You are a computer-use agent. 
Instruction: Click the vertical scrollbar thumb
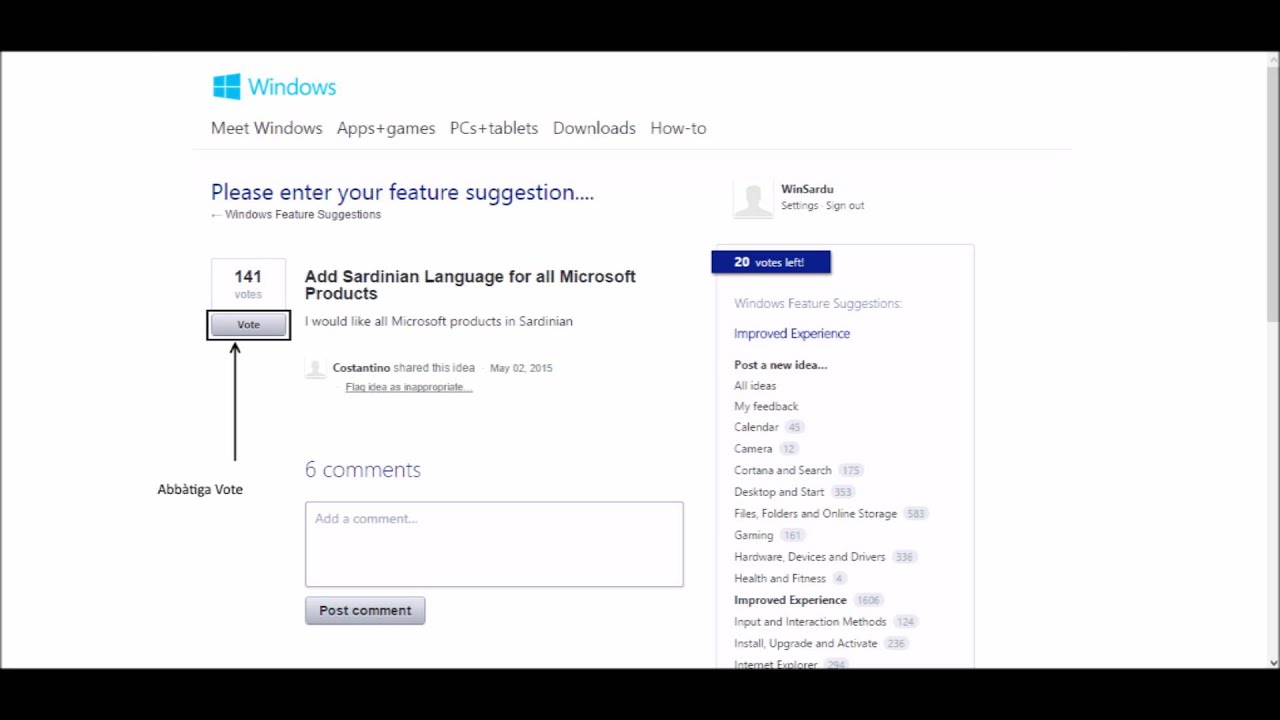tap(1273, 194)
